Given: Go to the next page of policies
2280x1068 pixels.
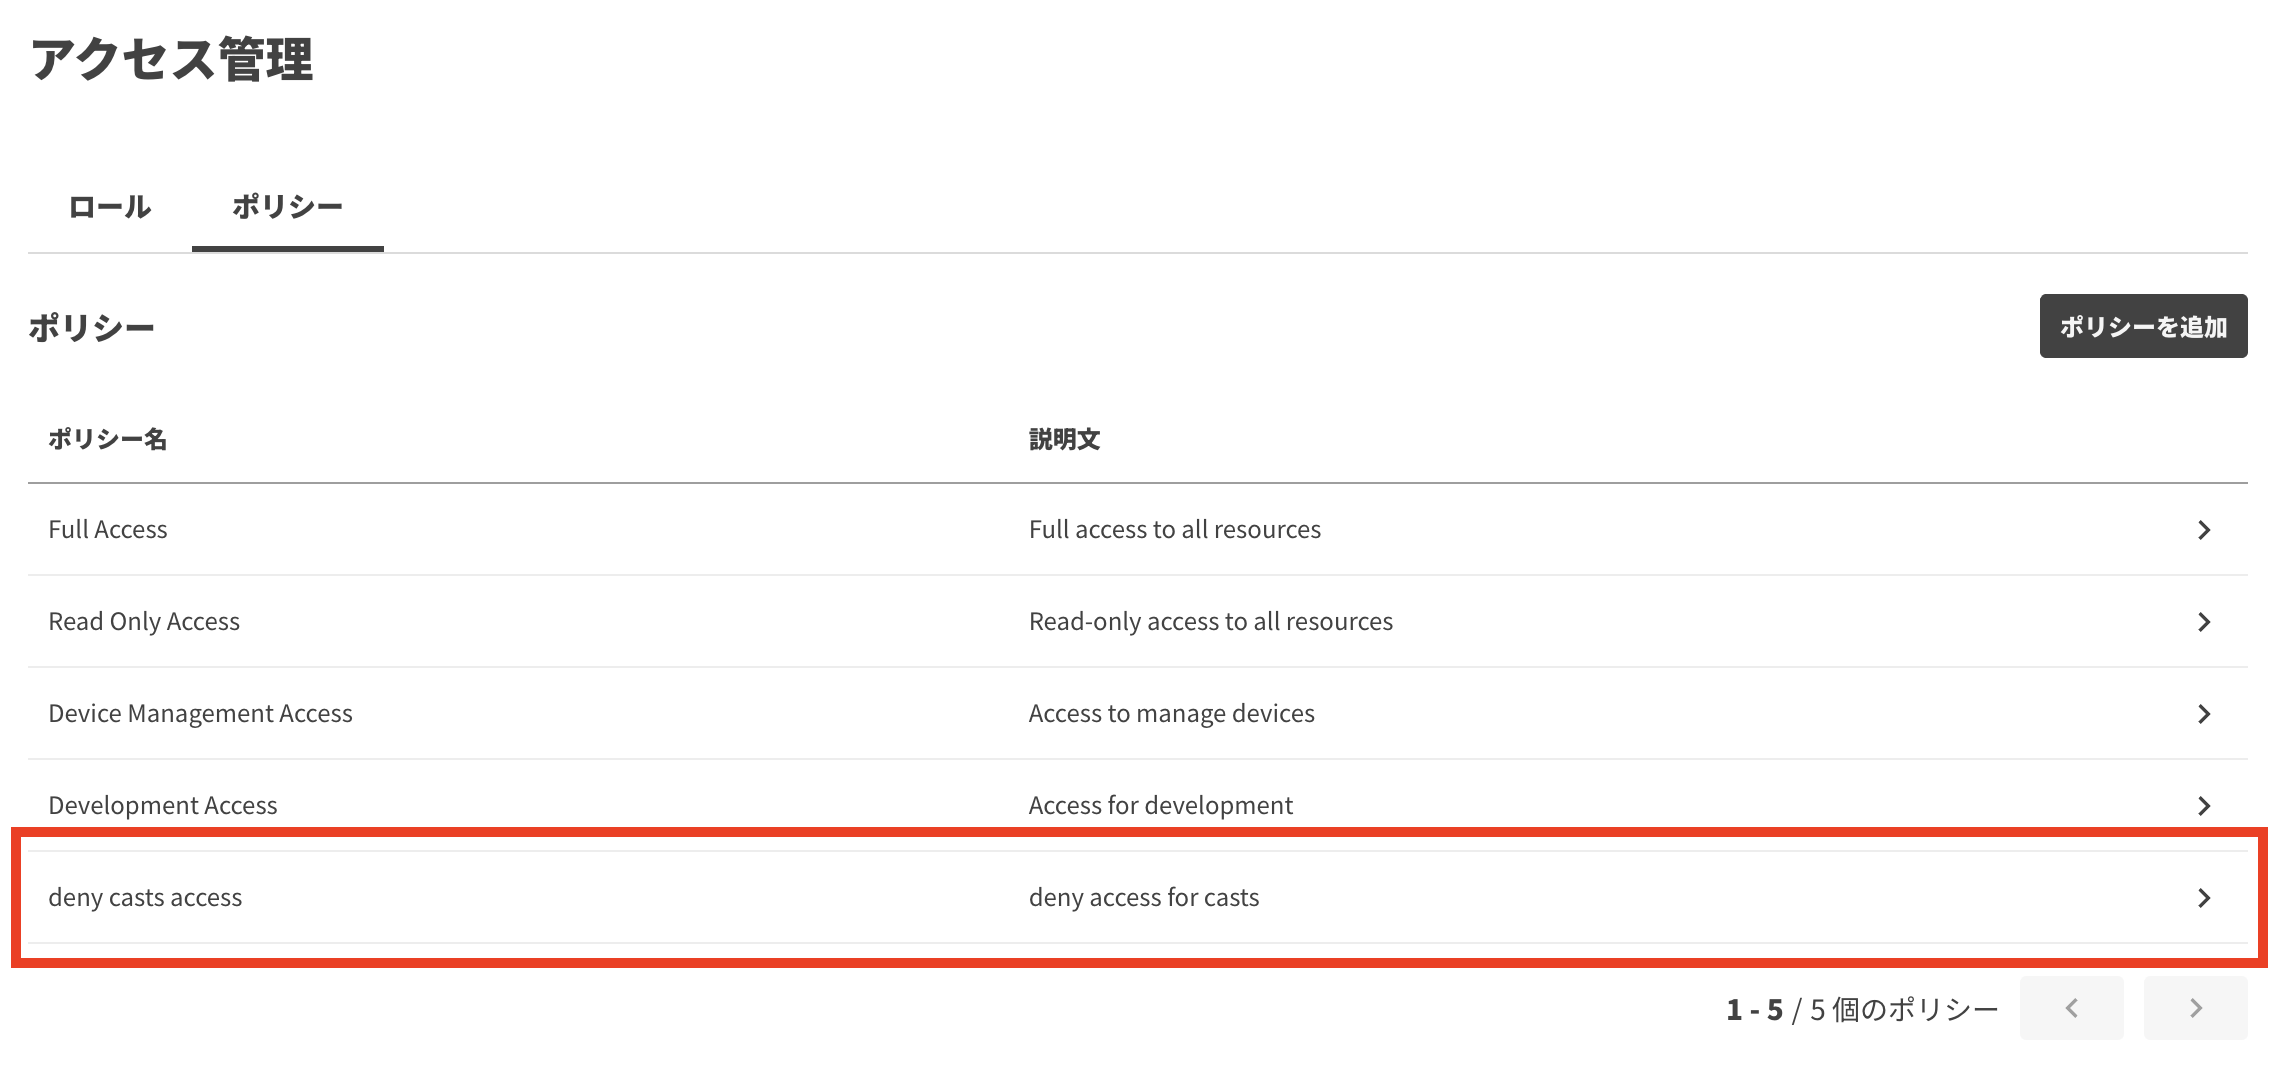Looking at the screenshot, I should coord(2195,1008).
